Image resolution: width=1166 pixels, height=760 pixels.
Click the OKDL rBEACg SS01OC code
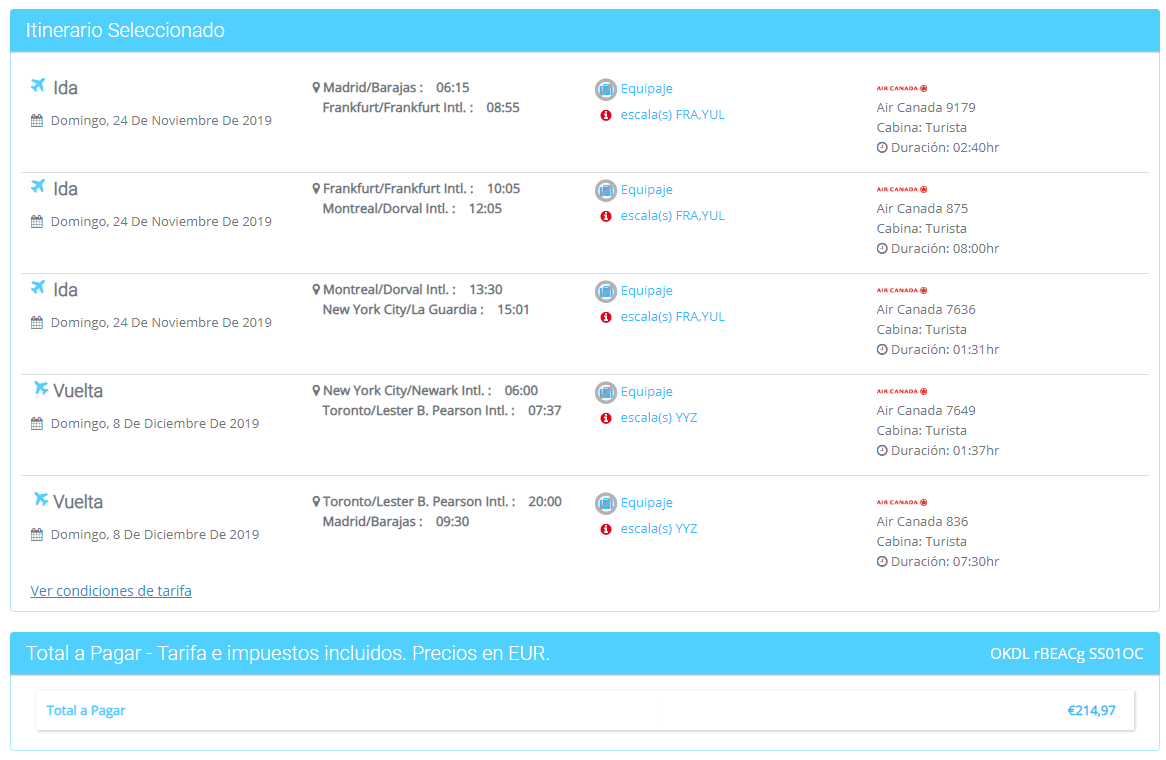pyautogui.click(x=1066, y=654)
